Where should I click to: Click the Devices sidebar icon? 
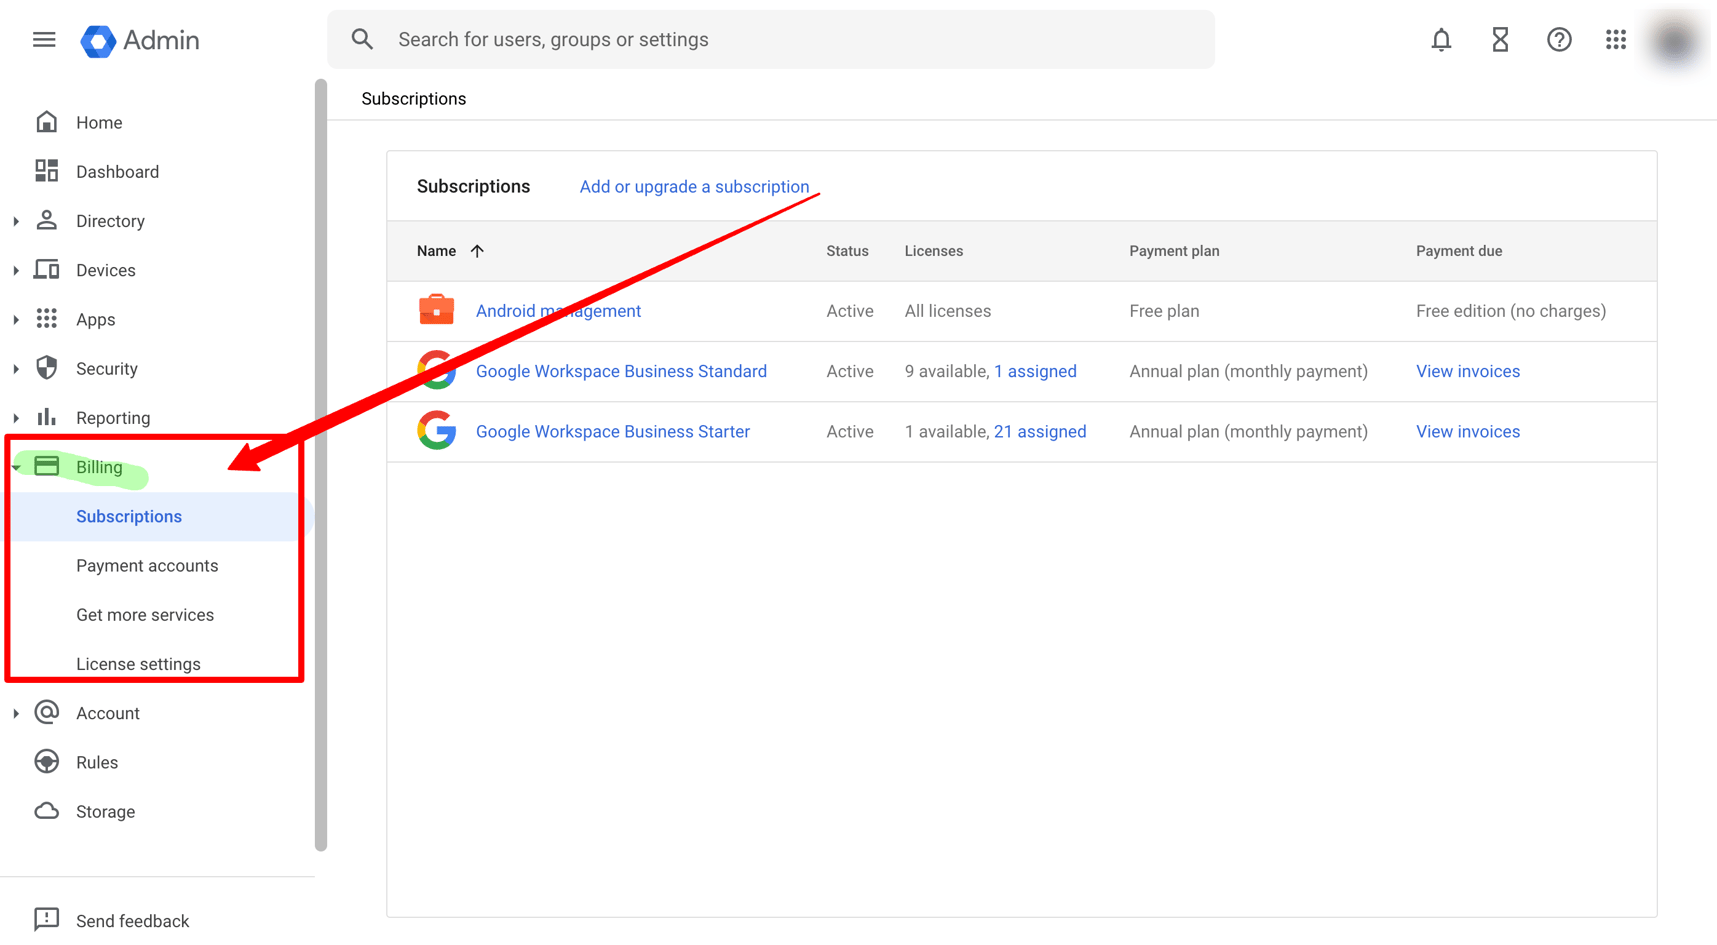pos(46,269)
